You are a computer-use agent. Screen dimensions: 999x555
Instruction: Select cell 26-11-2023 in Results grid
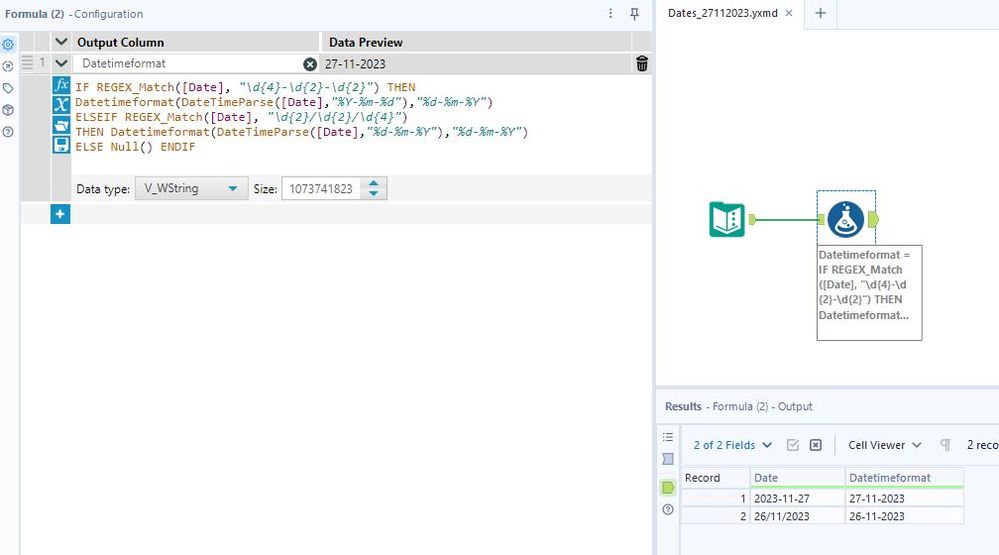click(x=904, y=516)
